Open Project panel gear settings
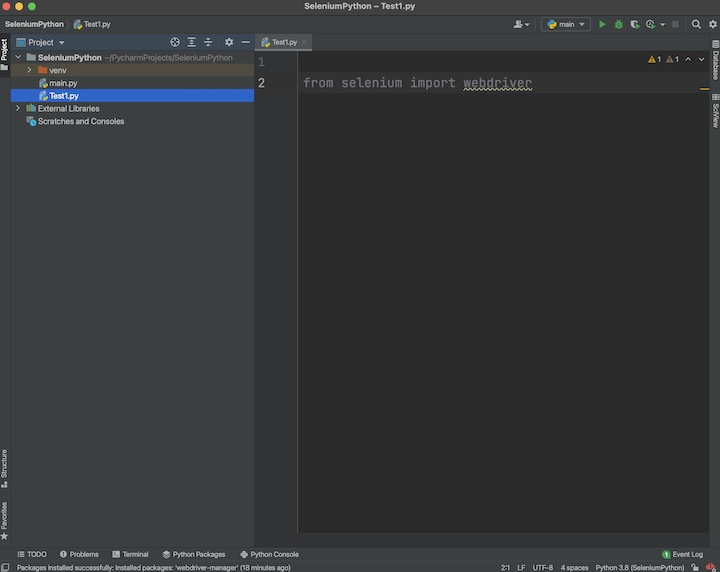Screen dimensions: 720x572 [229, 43]
